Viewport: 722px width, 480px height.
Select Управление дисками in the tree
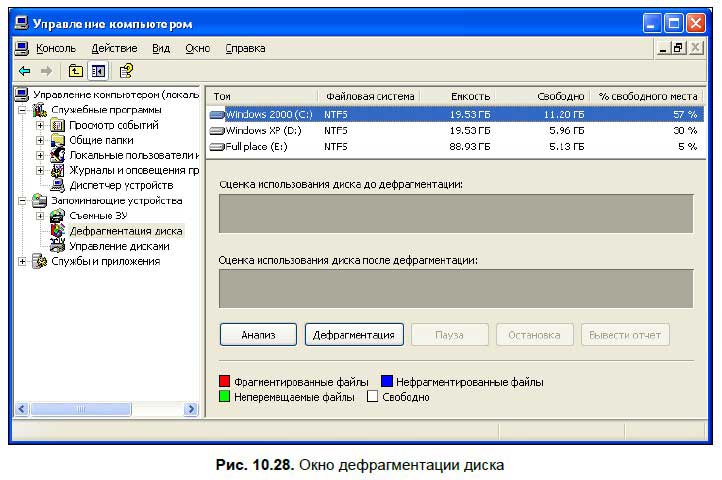point(119,246)
